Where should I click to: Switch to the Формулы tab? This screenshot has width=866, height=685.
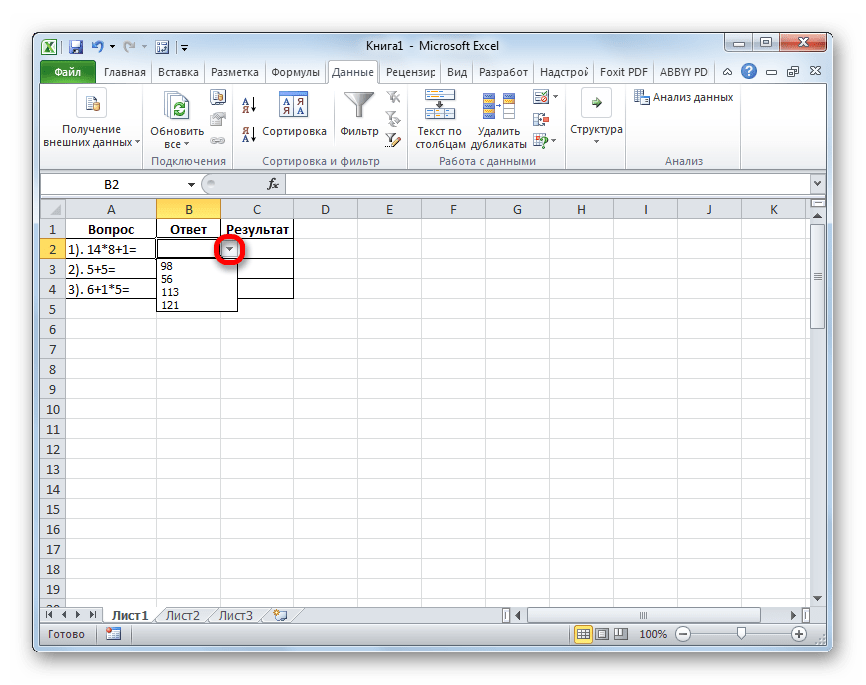(x=295, y=72)
